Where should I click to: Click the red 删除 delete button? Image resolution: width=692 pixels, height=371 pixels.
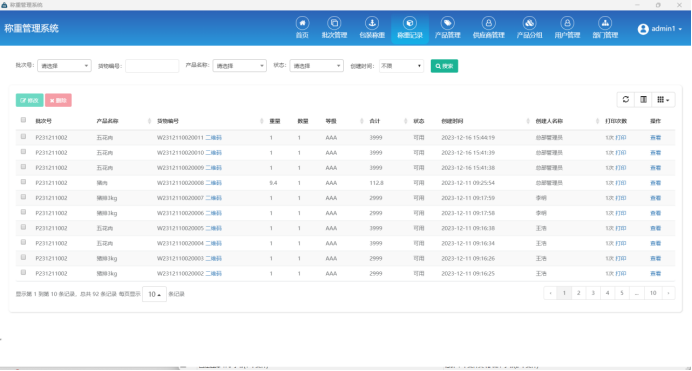pos(58,100)
